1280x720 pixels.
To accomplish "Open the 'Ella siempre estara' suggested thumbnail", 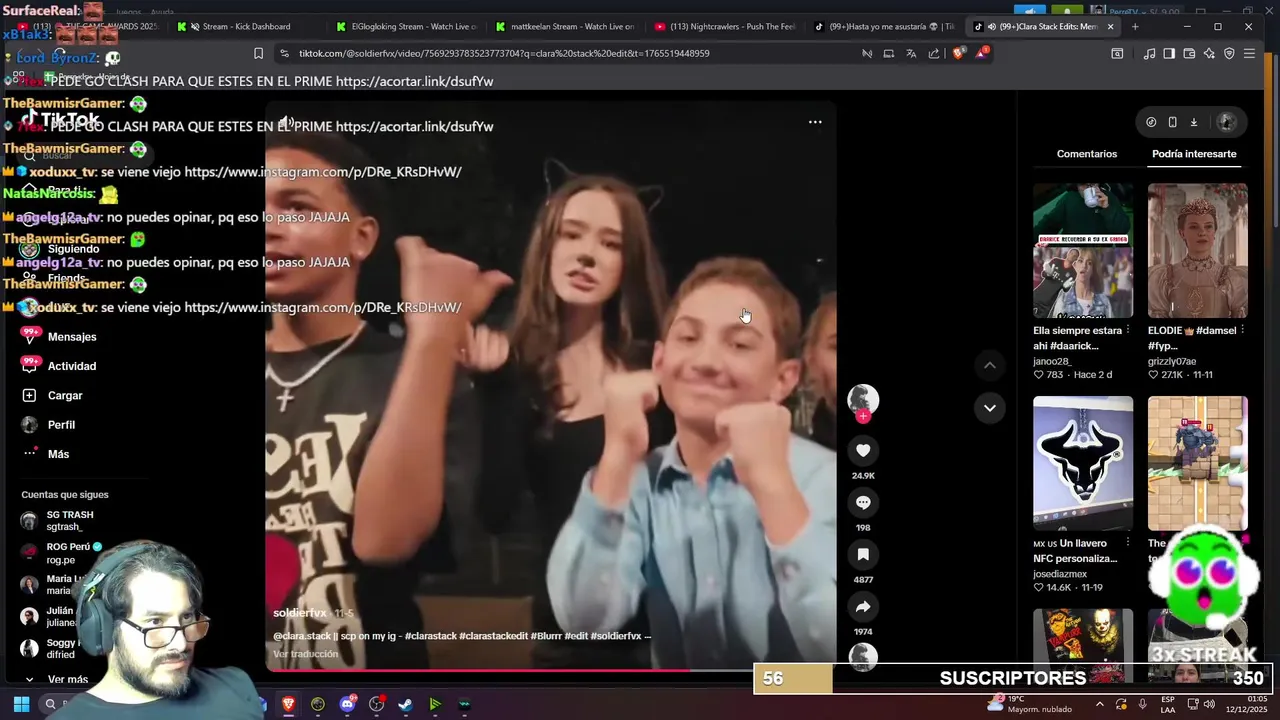I will (1083, 250).
